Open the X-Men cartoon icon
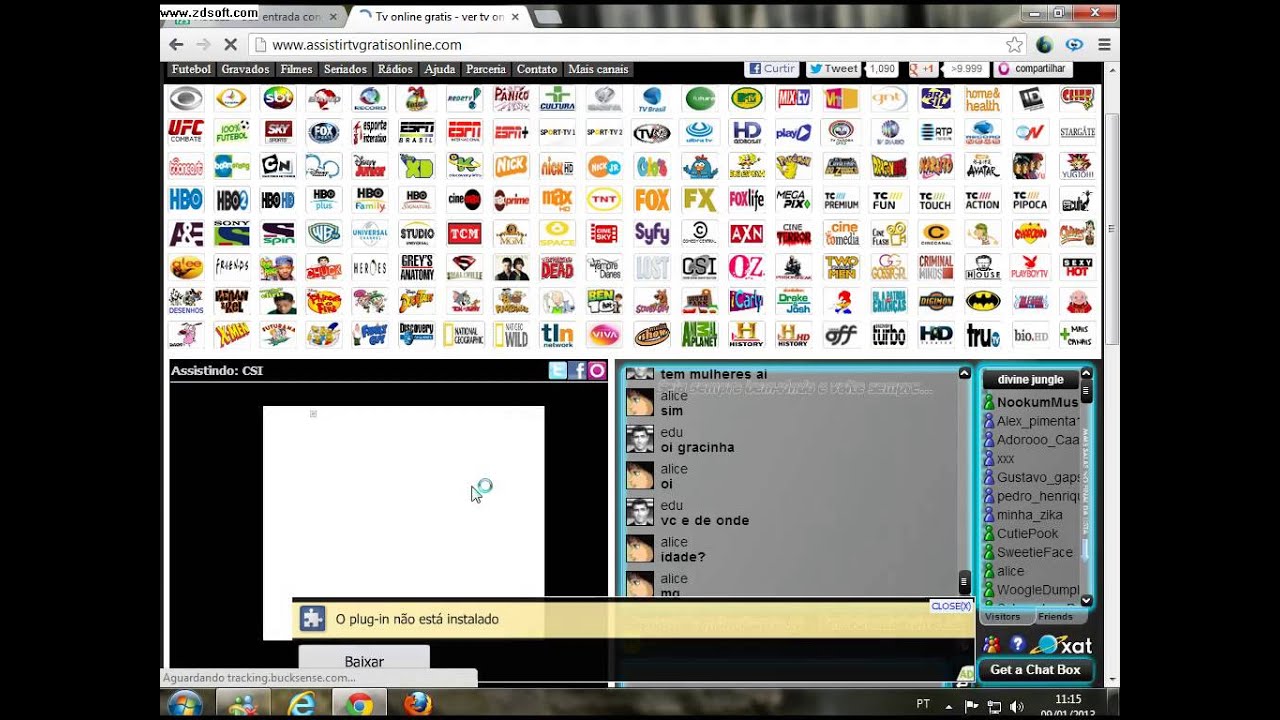This screenshot has width=1280, height=720. [x=232, y=334]
